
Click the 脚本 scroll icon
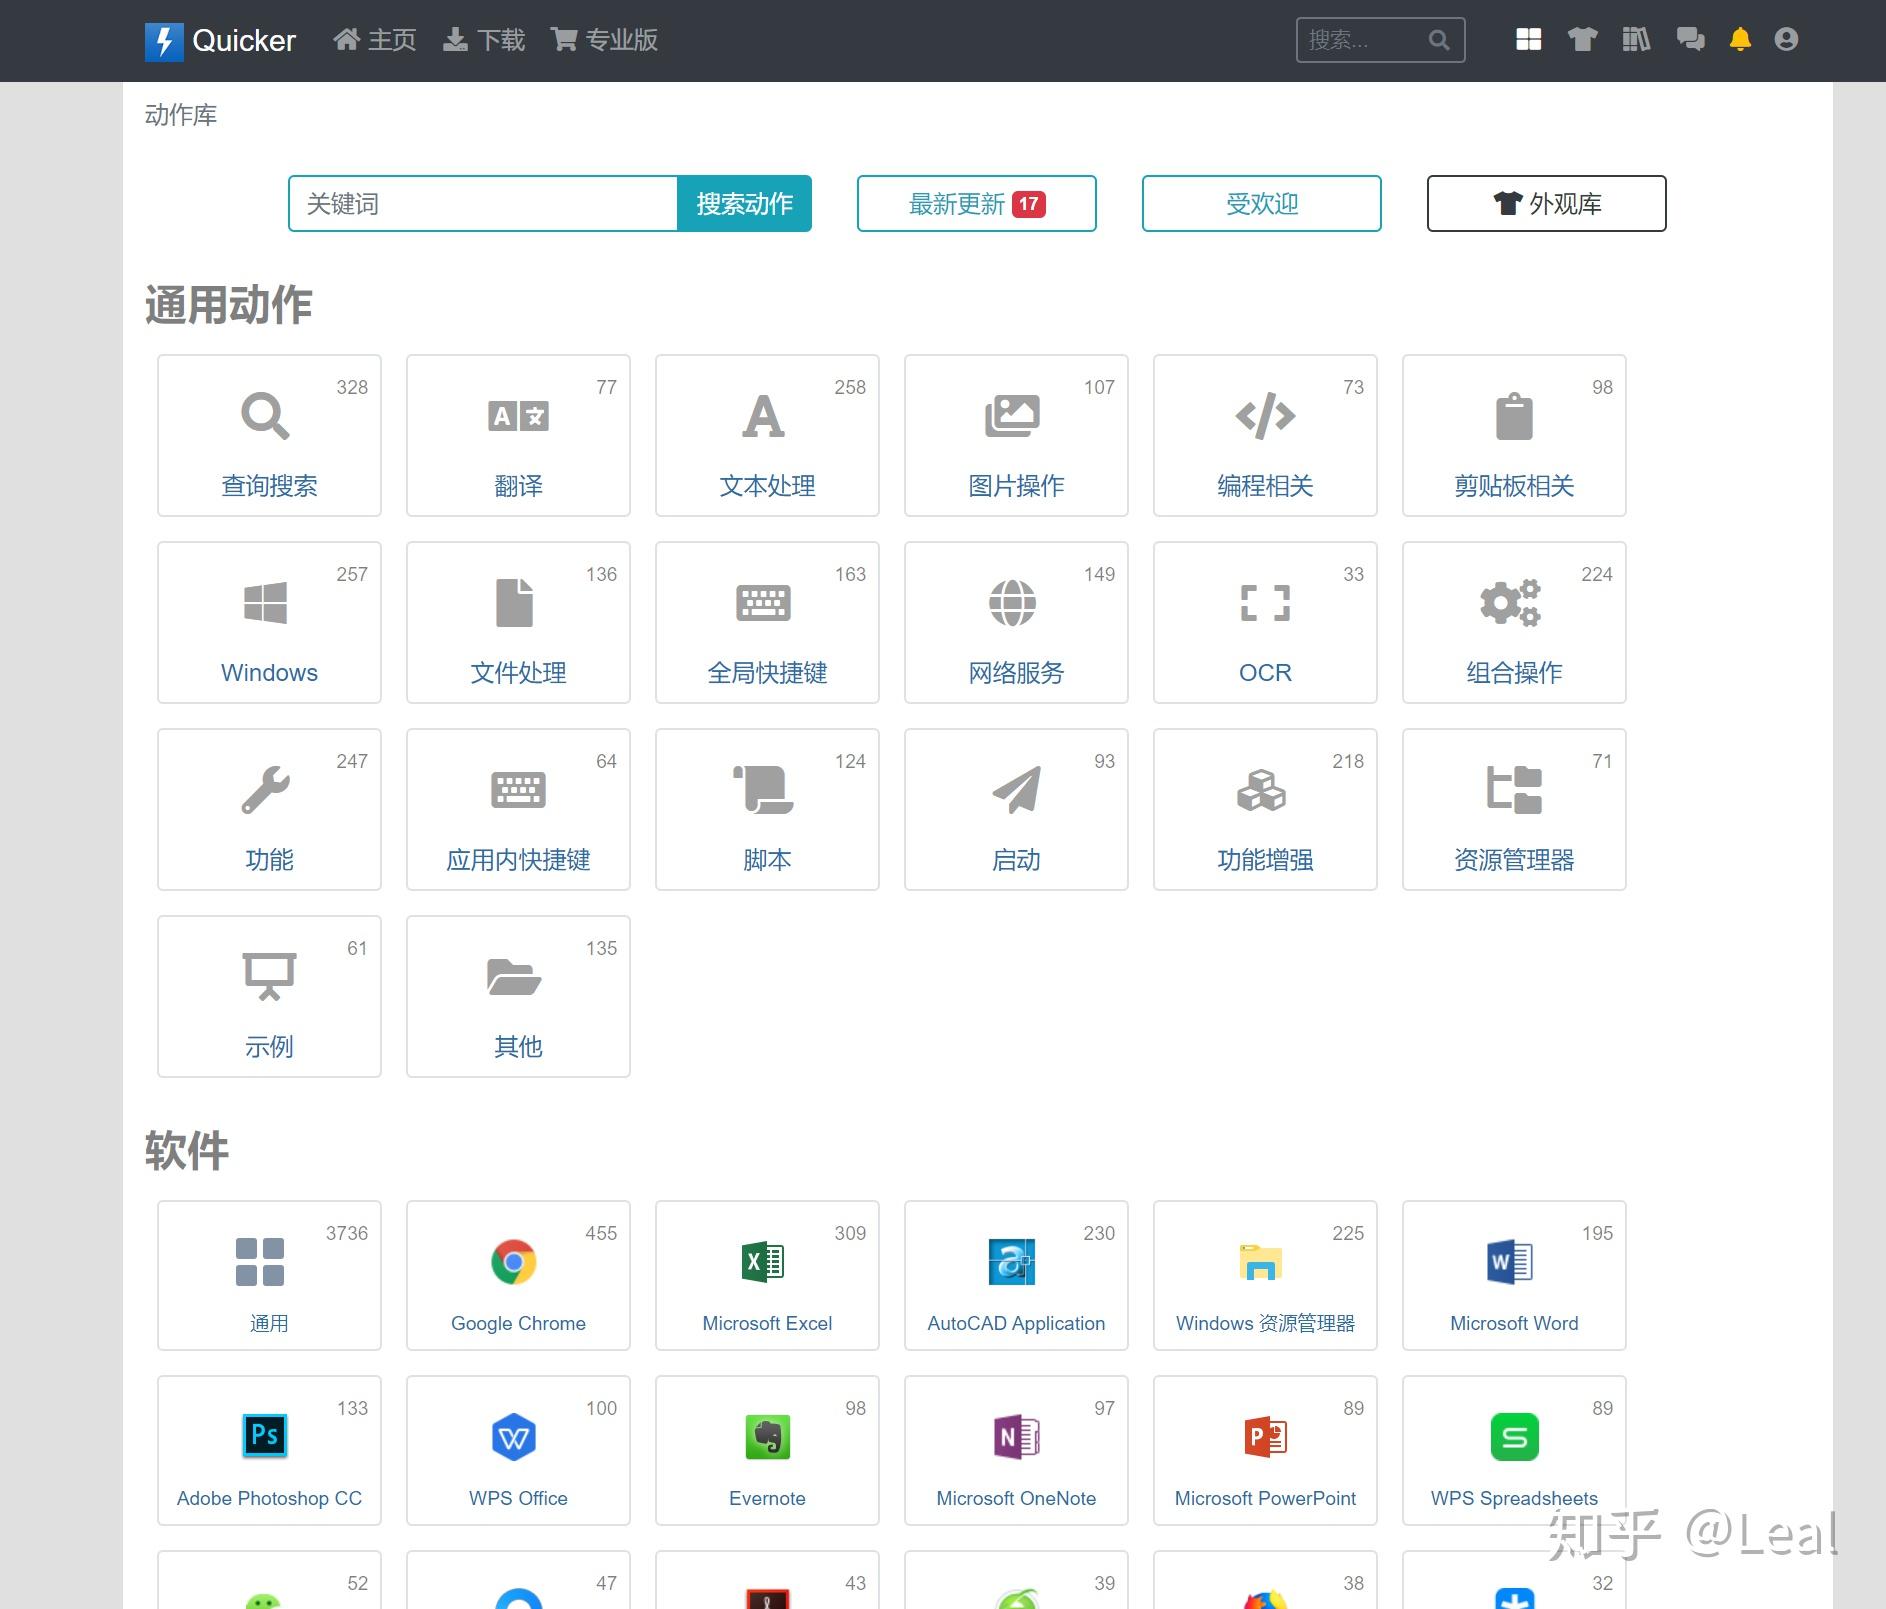click(764, 790)
